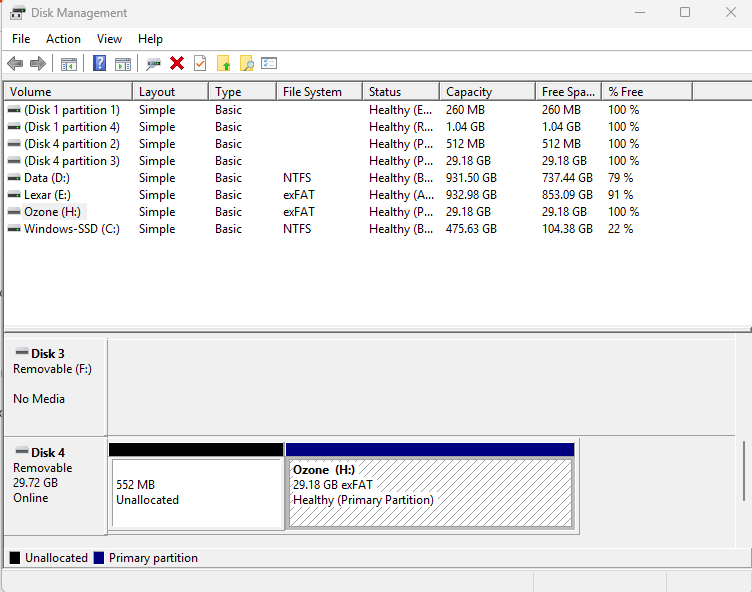Minimize the Disk Management window

[640, 12]
